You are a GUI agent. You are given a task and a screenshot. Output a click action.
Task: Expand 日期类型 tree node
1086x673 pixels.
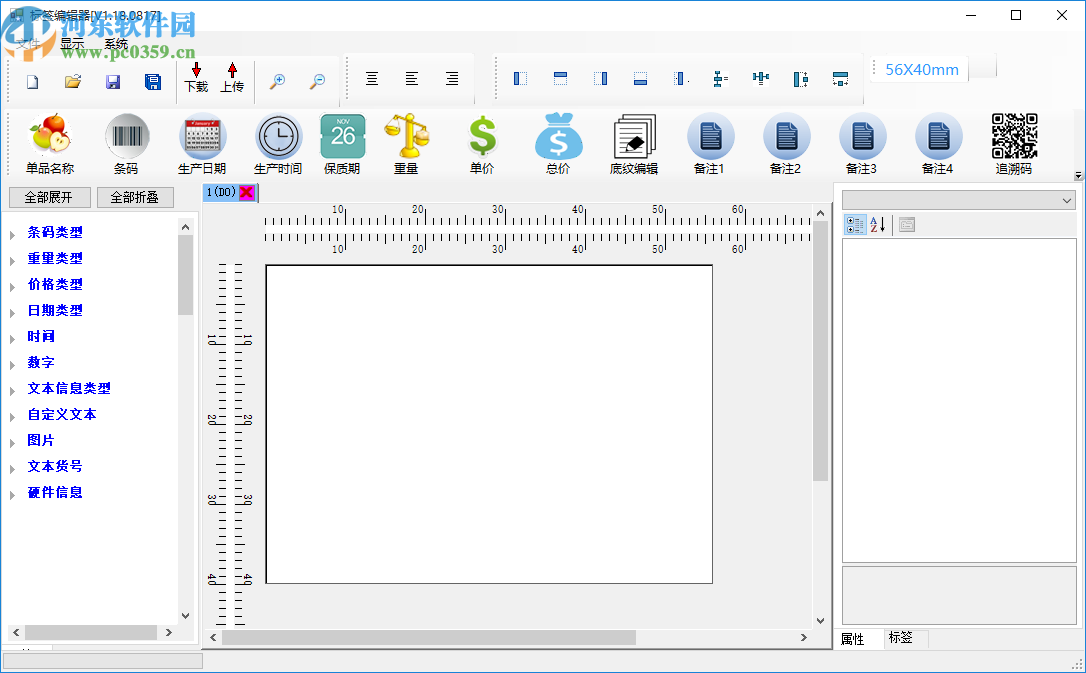click(12, 313)
